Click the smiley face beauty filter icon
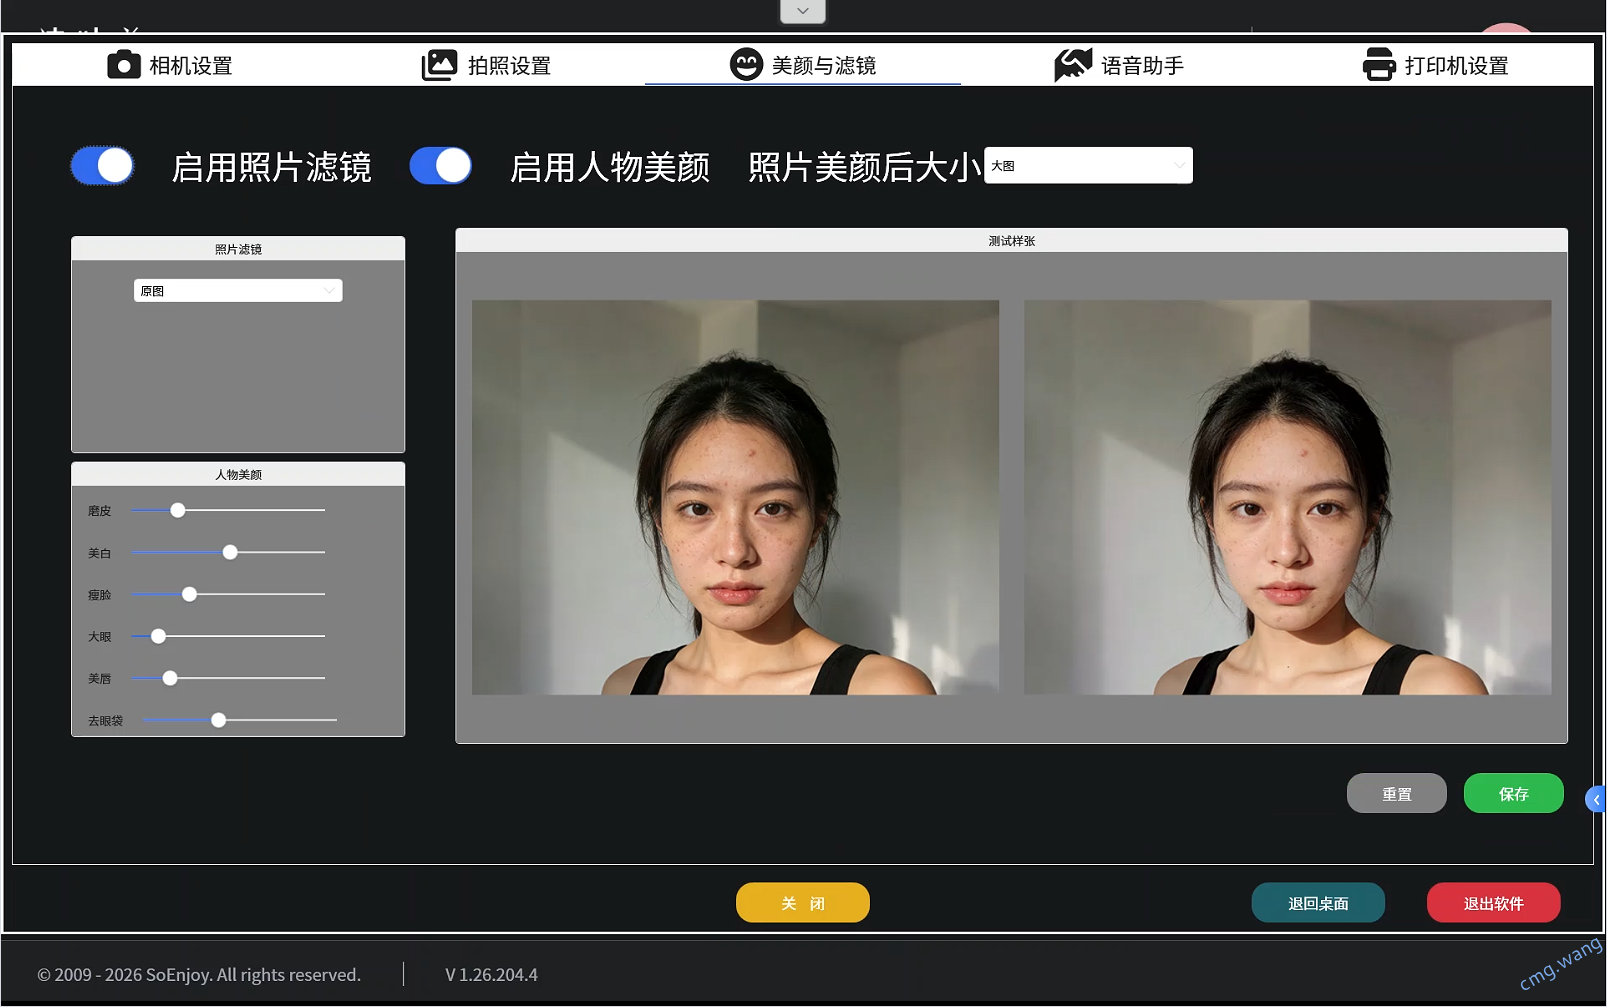Viewport: 1607px width, 1007px height. point(746,65)
